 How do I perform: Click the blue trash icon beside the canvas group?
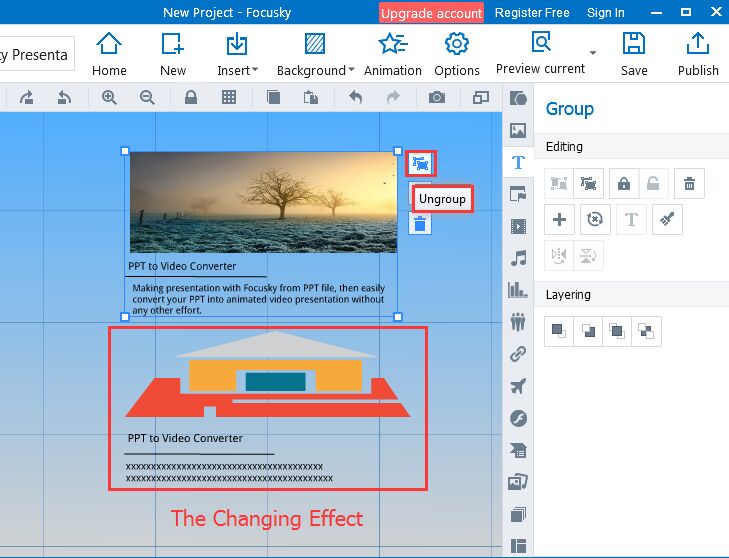click(x=420, y=224)
